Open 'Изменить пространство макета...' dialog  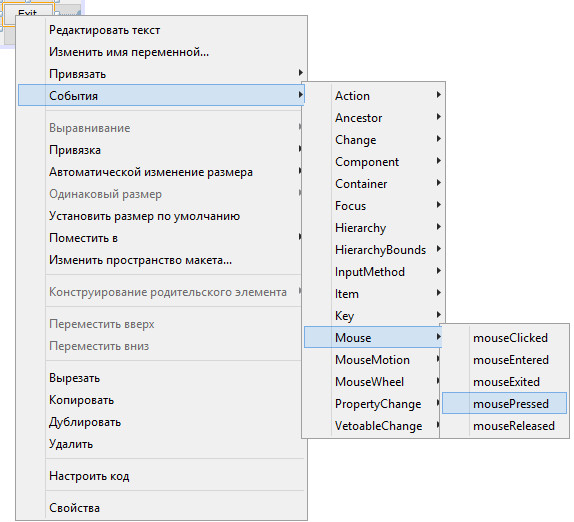(161, 260)
